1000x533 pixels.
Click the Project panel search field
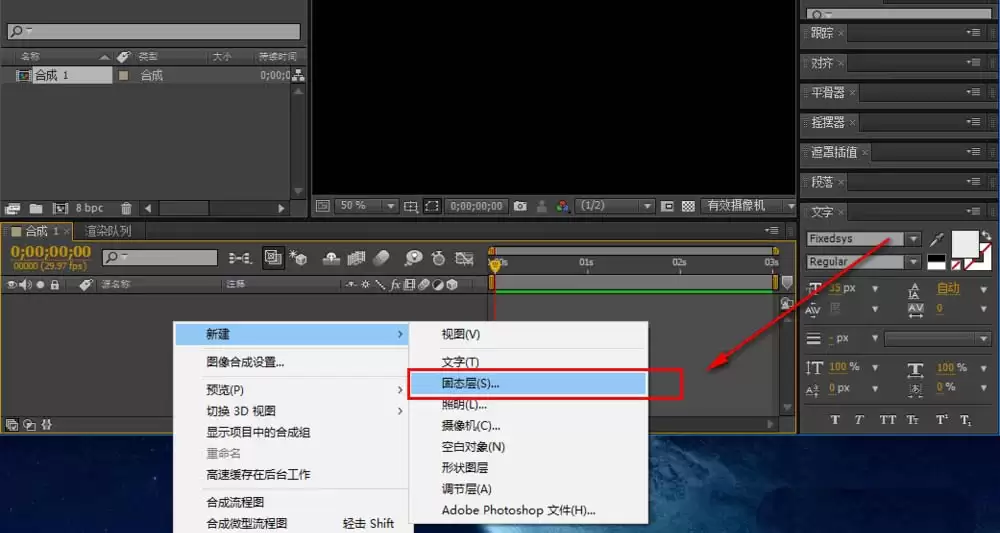pyautogui.click(x=154, y=31)
